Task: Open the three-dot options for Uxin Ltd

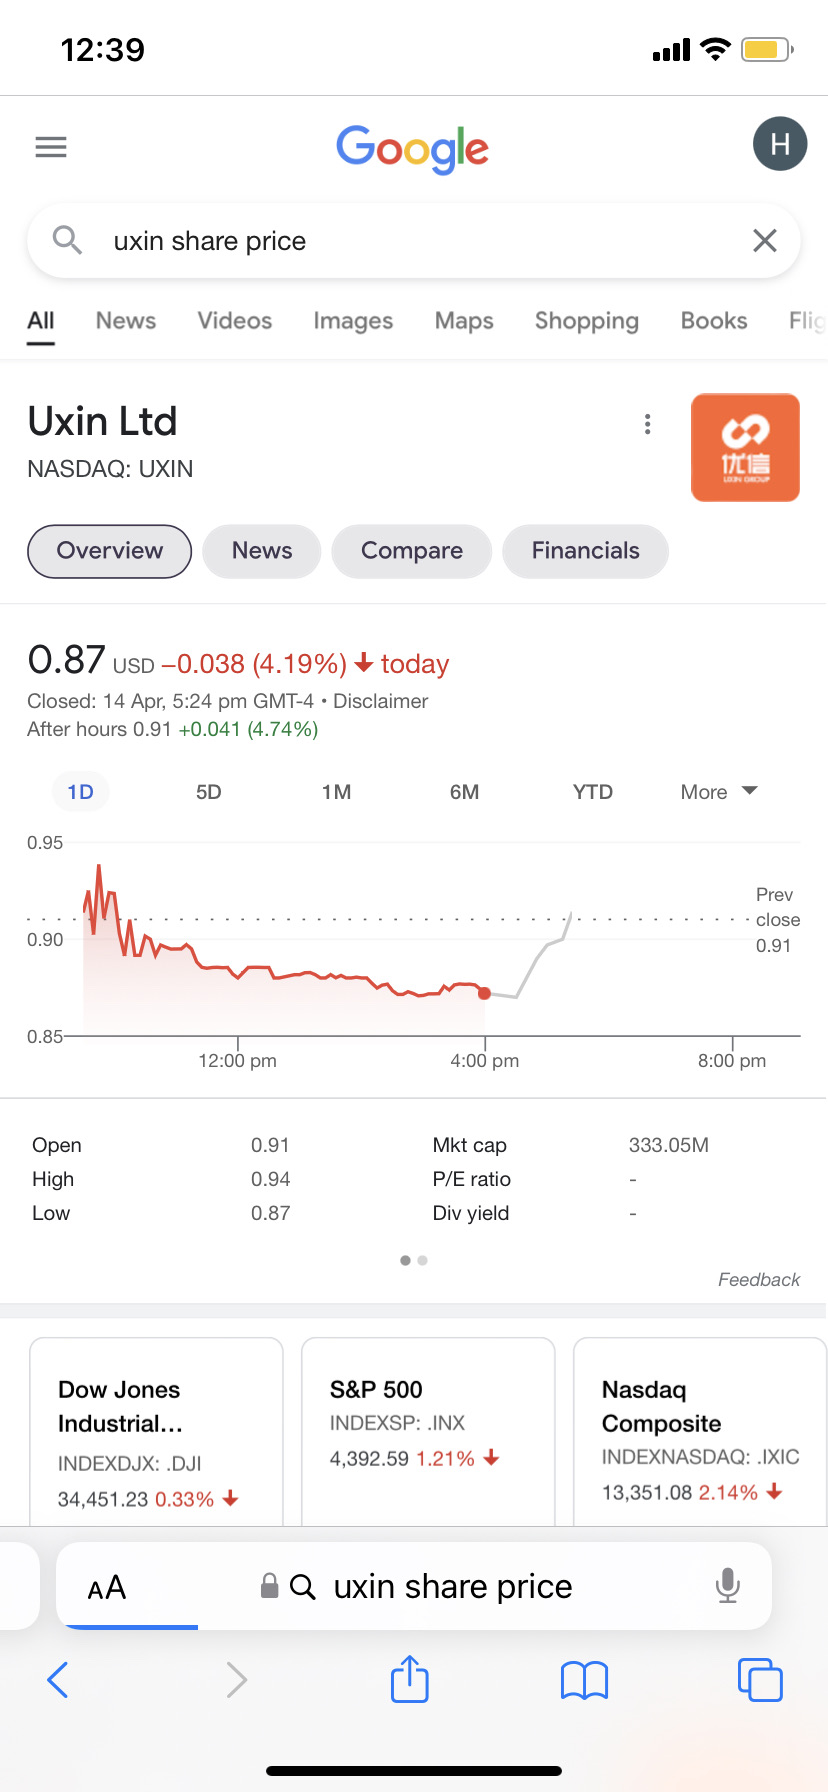Action: [x=648, y=425]
